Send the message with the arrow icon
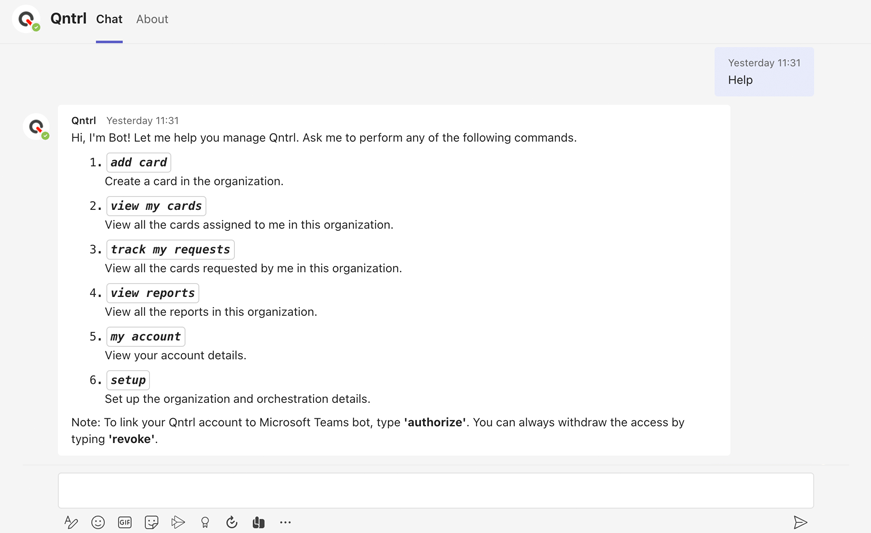871x533 pixels. pyautogui.click(x=800, y=522)
